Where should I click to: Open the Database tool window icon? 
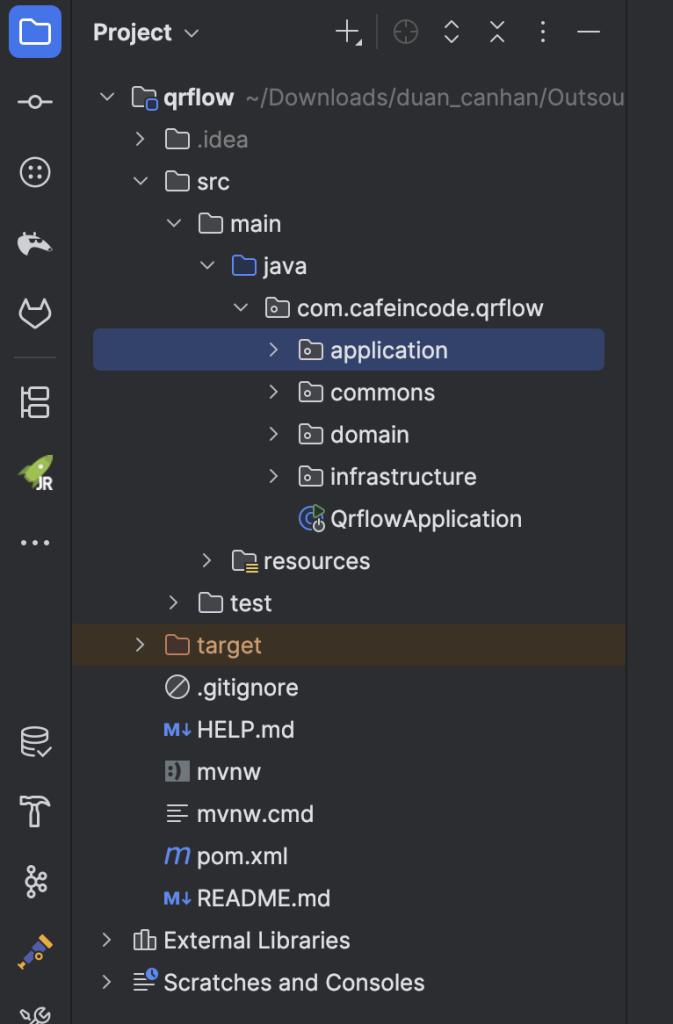point(35,742)
